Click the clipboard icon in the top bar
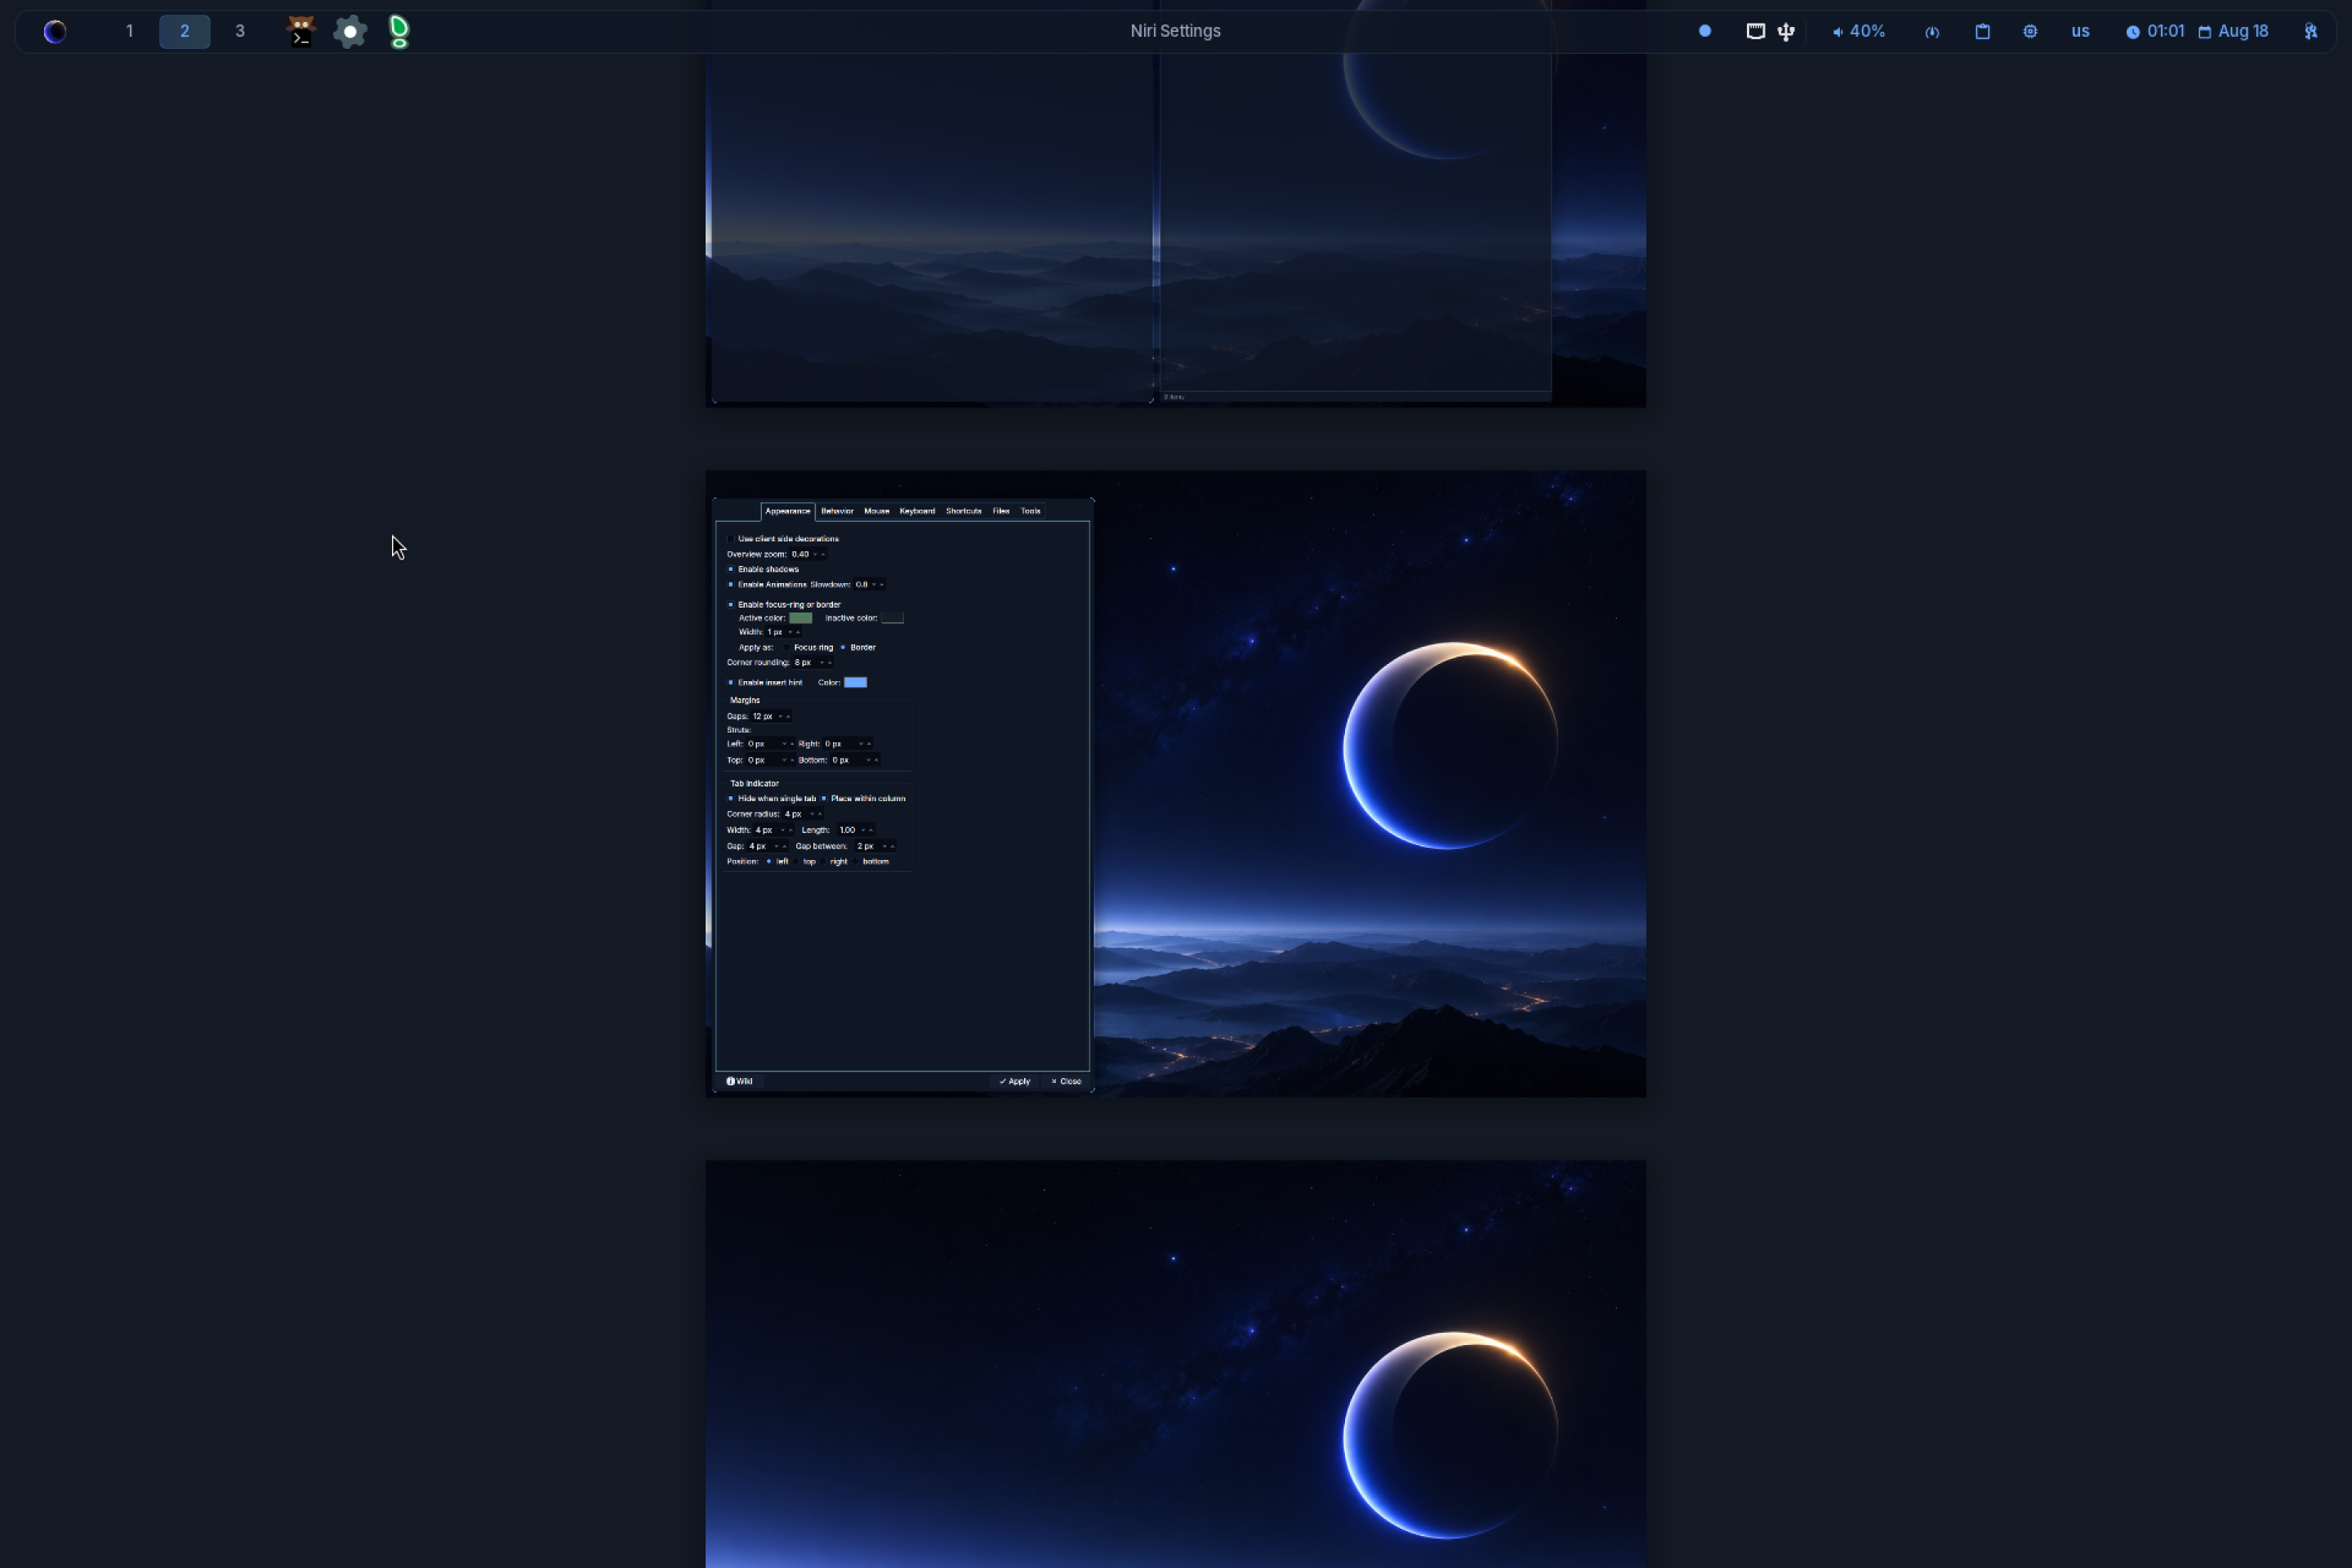Viewport: 2352px width, 1568px height. click(x=1982, y=31)
